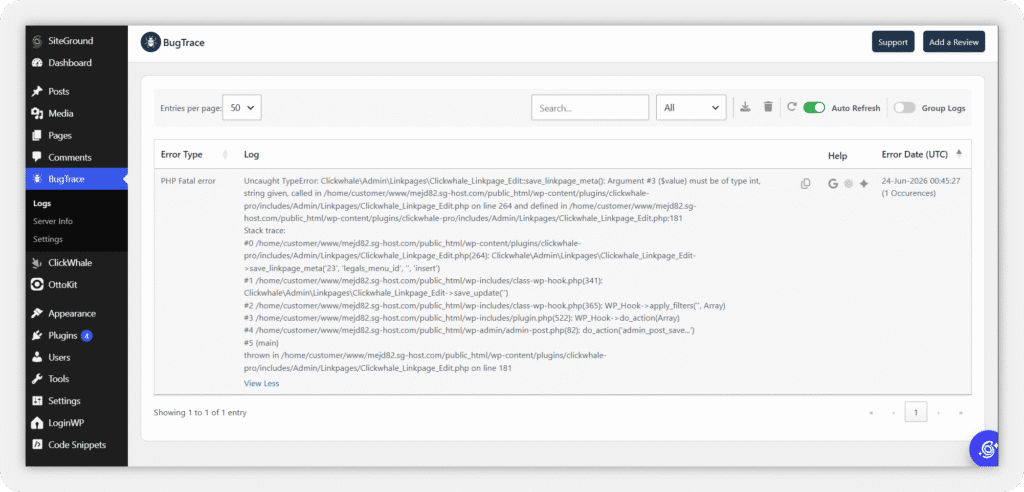Open the Server Info submenu item
This screenshot has width=1024, height=492.
(x=53, y=221)
